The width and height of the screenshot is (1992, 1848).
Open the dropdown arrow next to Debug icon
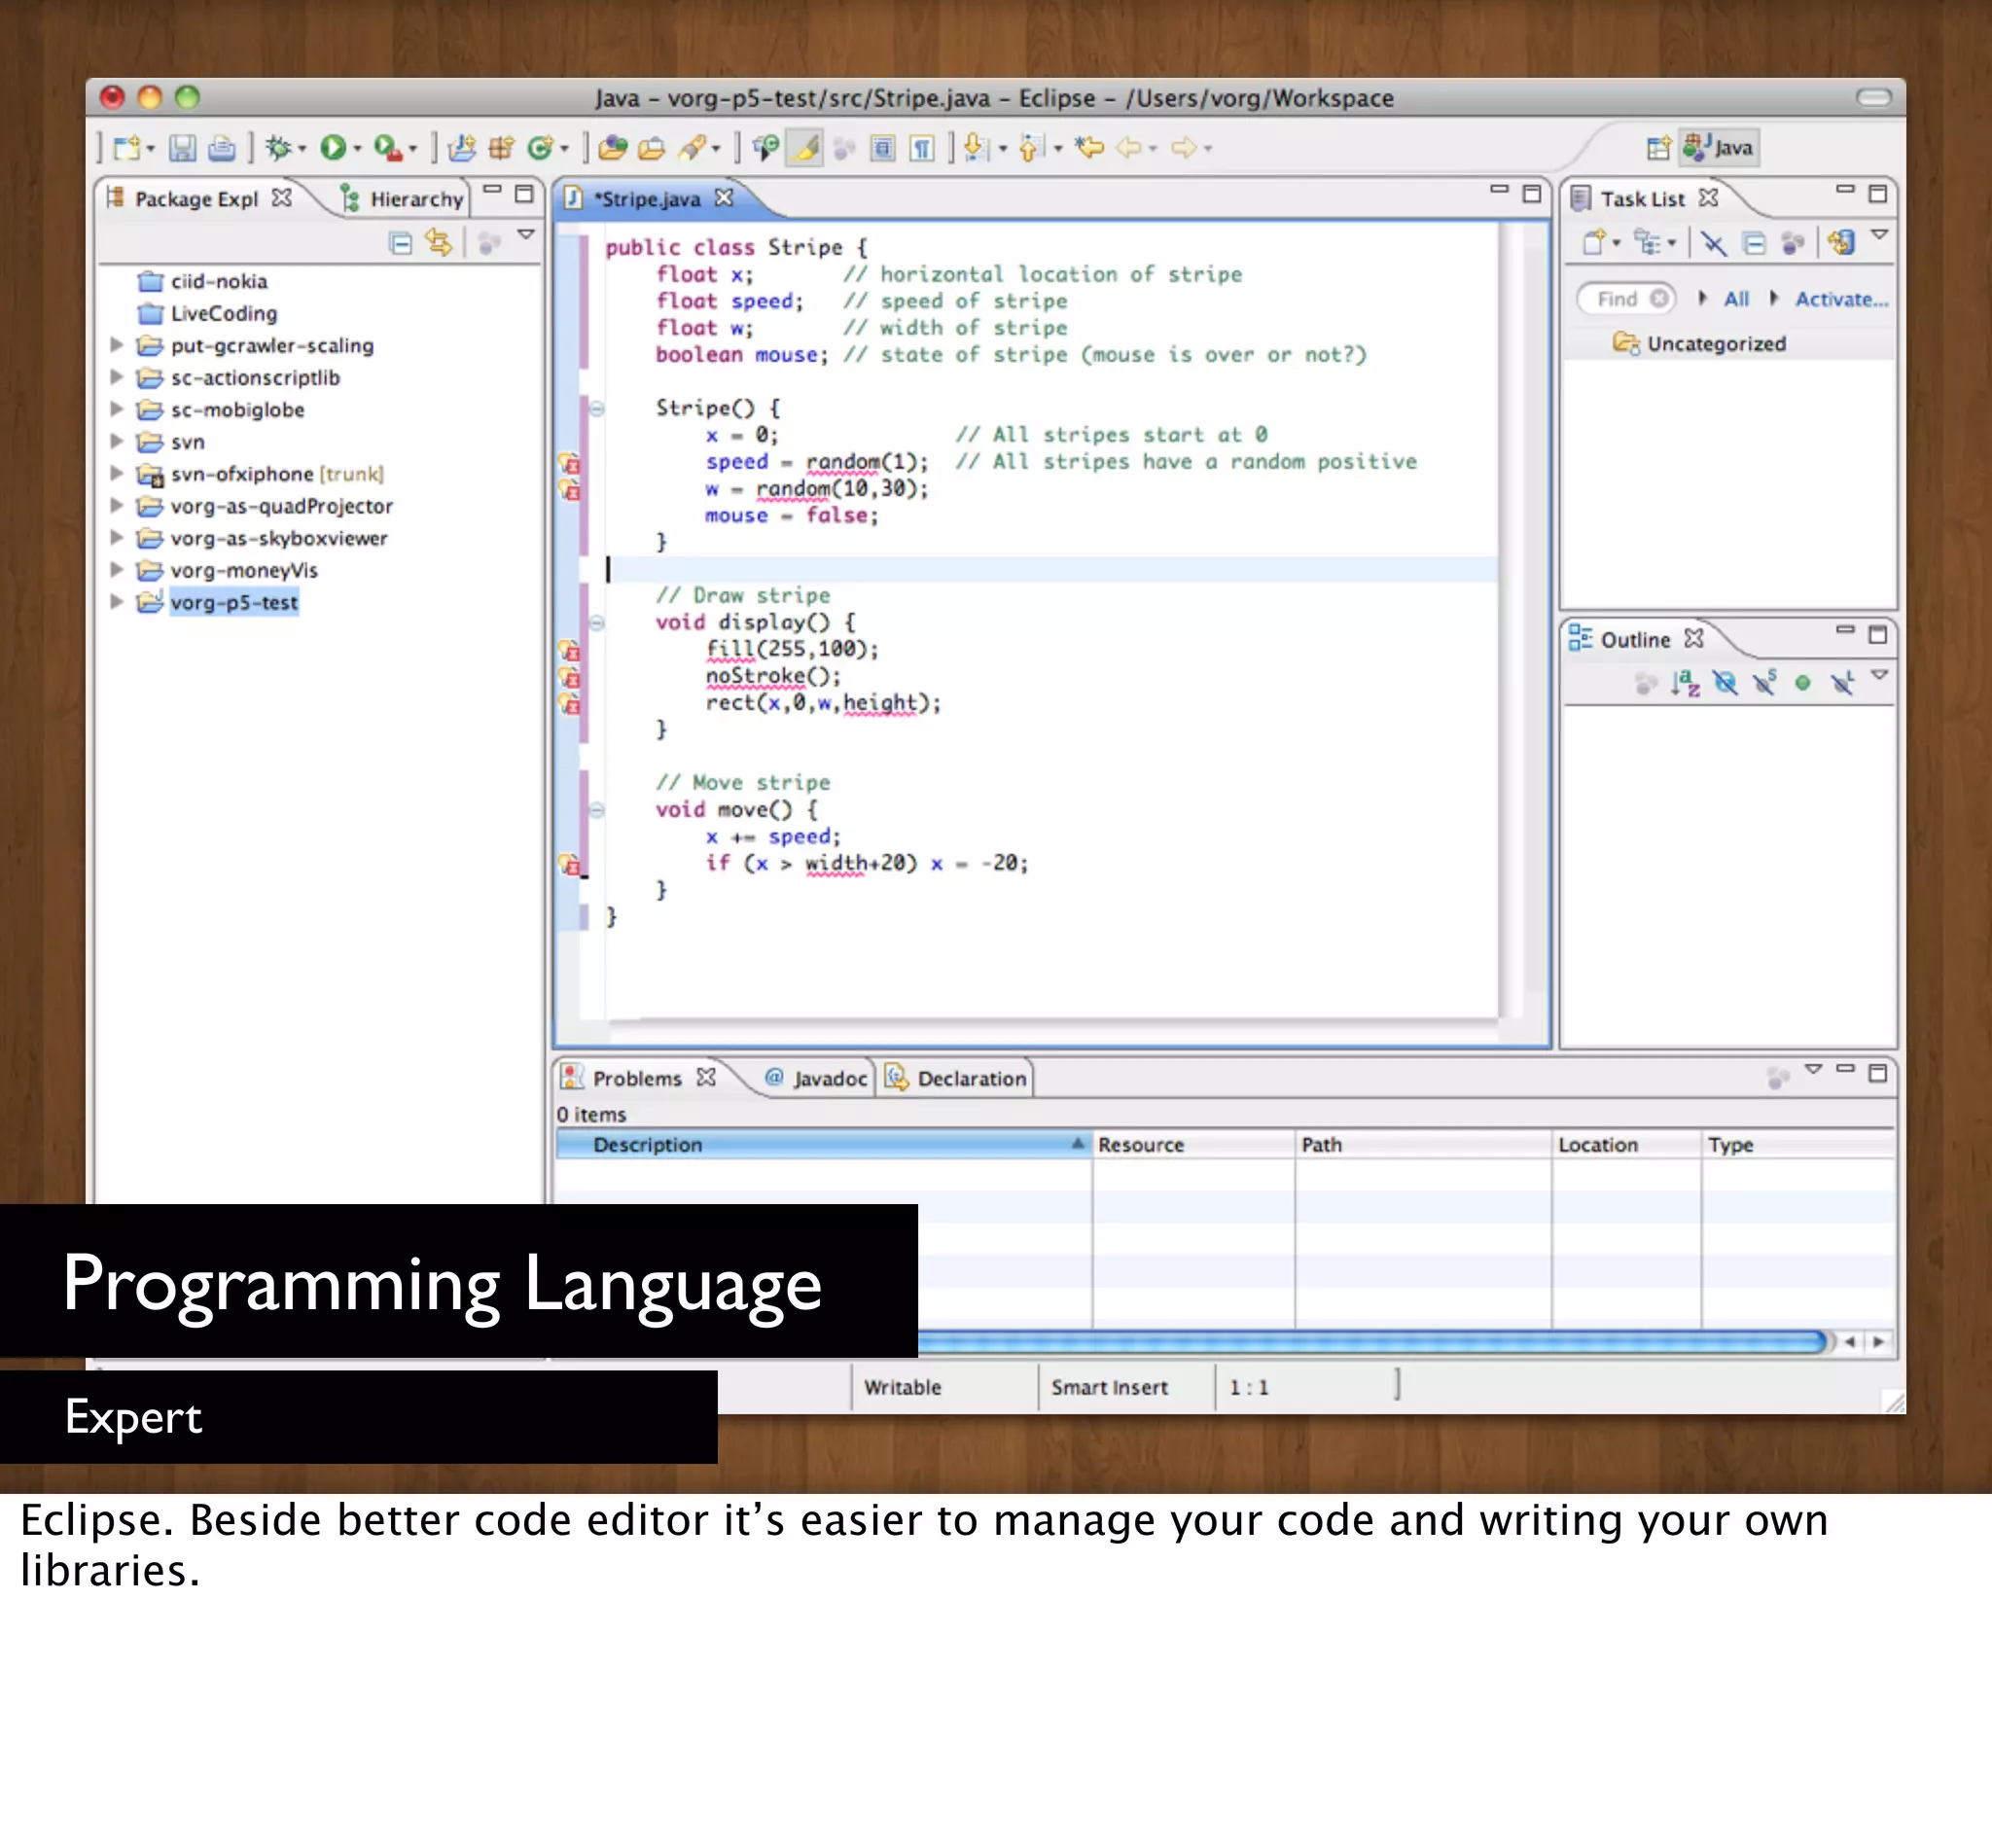[302, 149]
